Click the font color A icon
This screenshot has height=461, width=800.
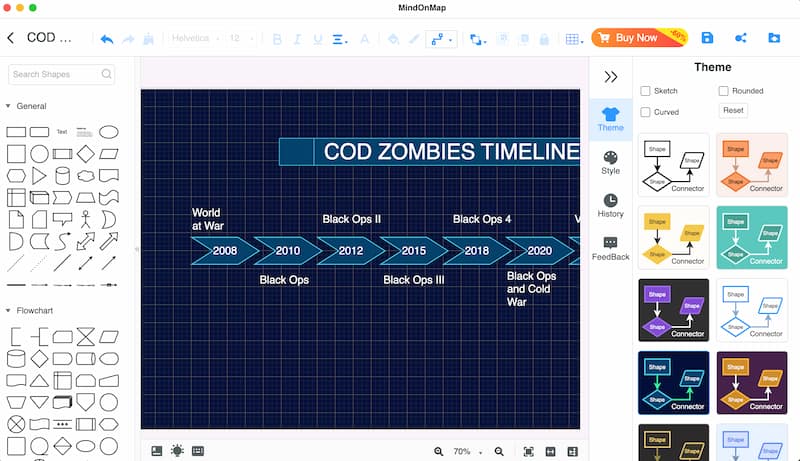coord(364,39)
